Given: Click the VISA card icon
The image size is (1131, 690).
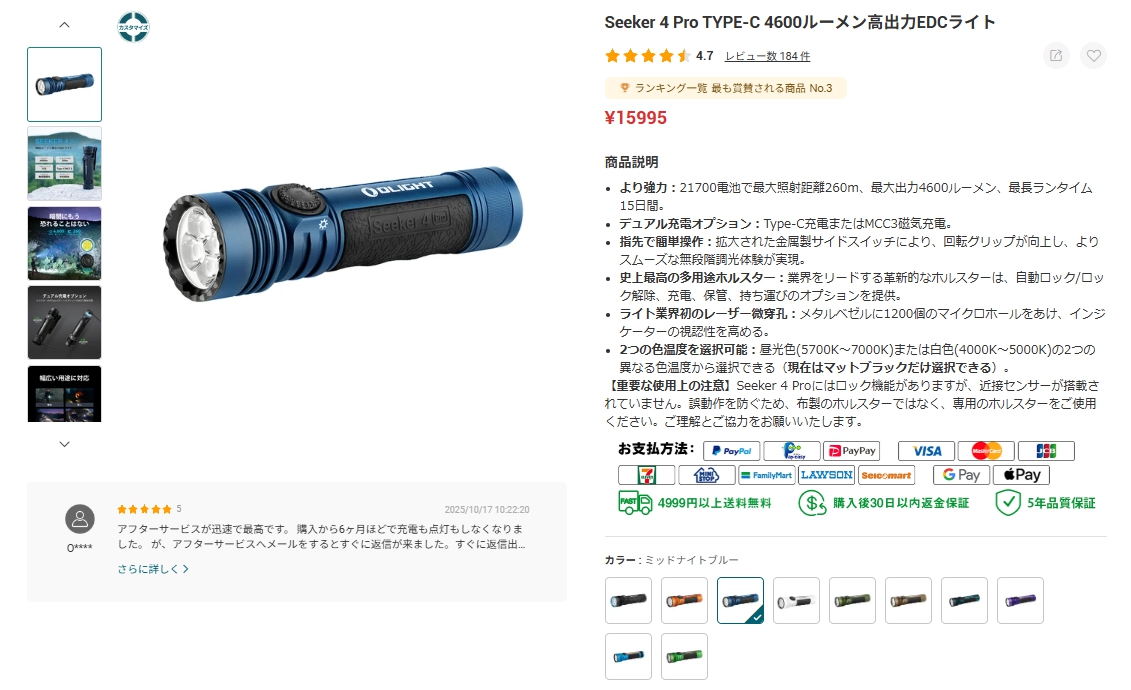Looking at the screenshot, I should click(926, 451).
